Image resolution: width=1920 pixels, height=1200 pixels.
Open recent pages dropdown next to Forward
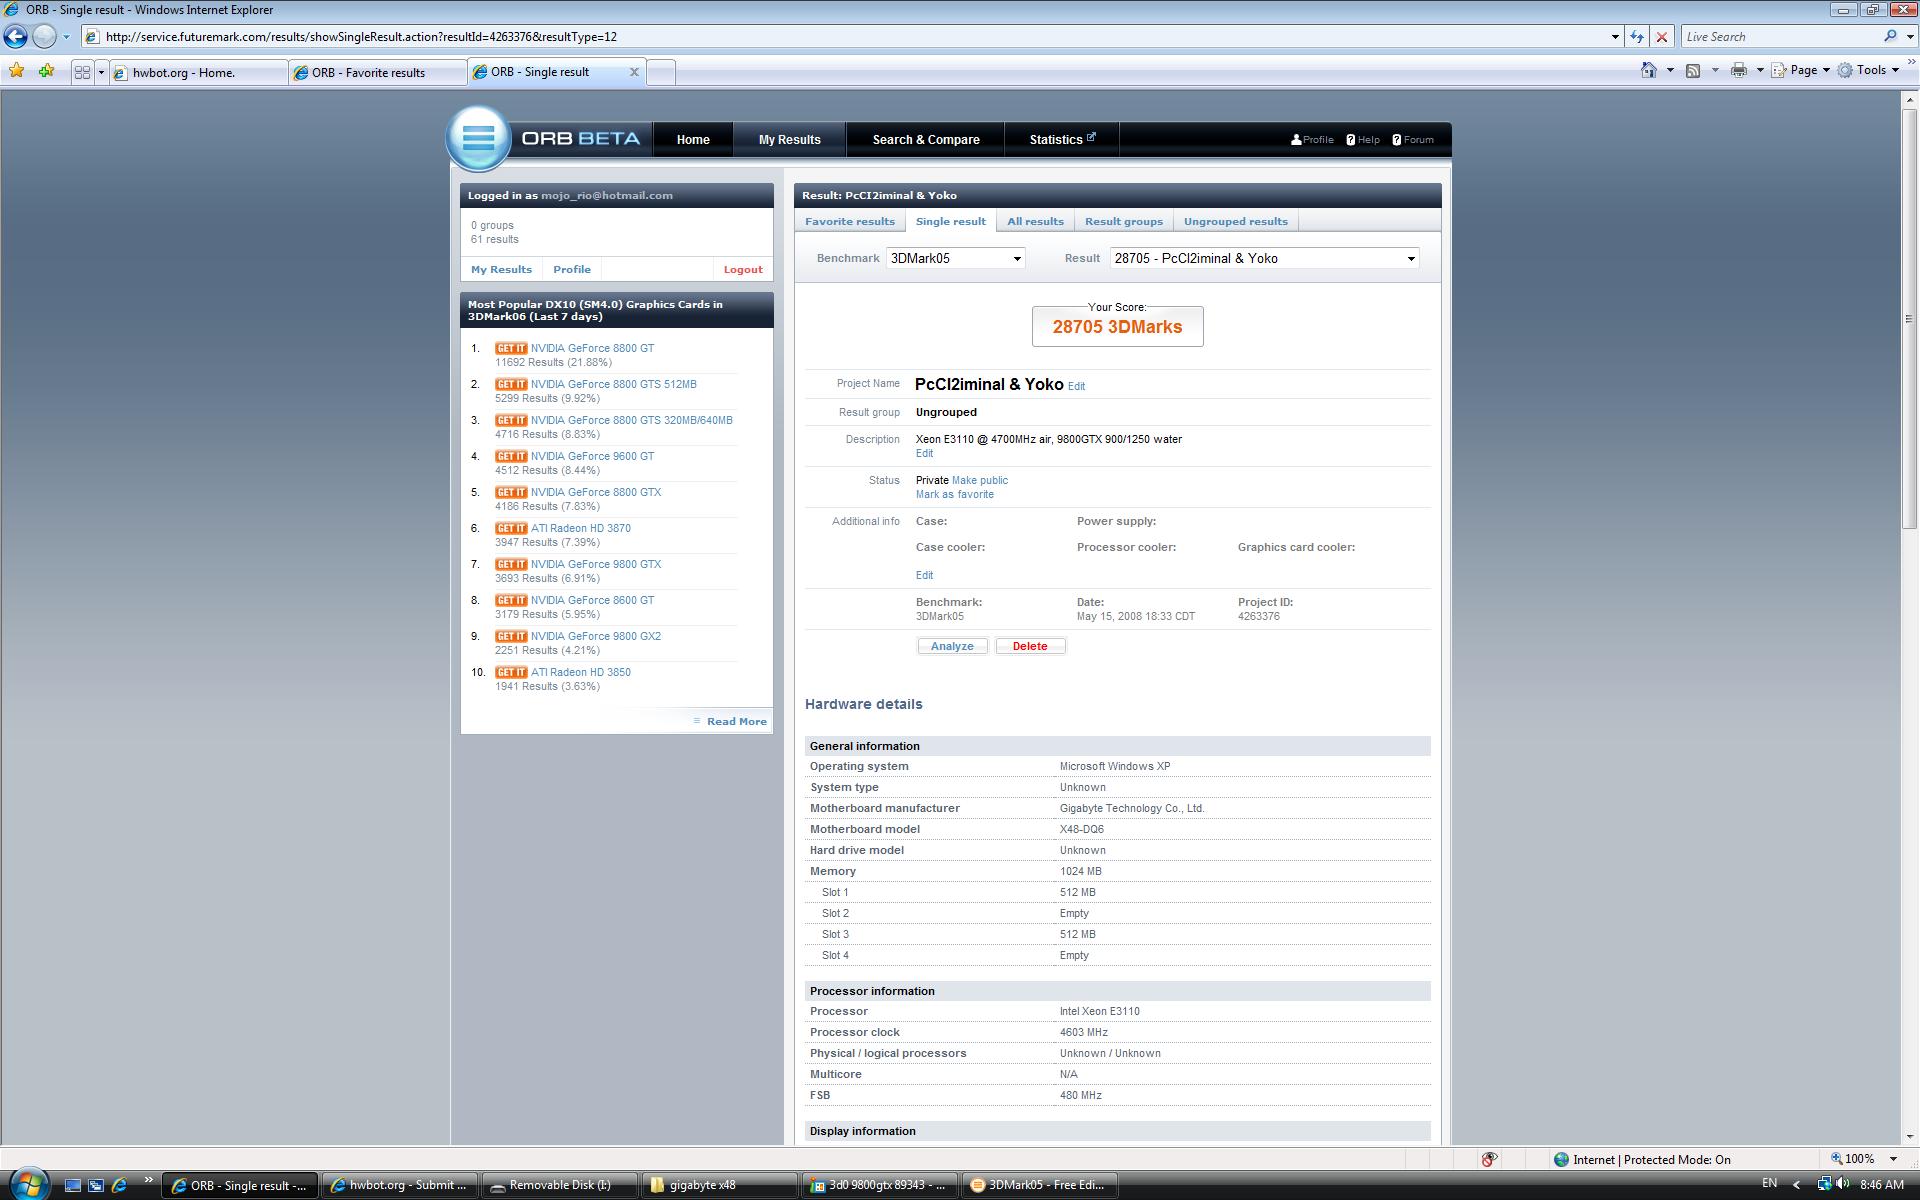pos(66,37)
